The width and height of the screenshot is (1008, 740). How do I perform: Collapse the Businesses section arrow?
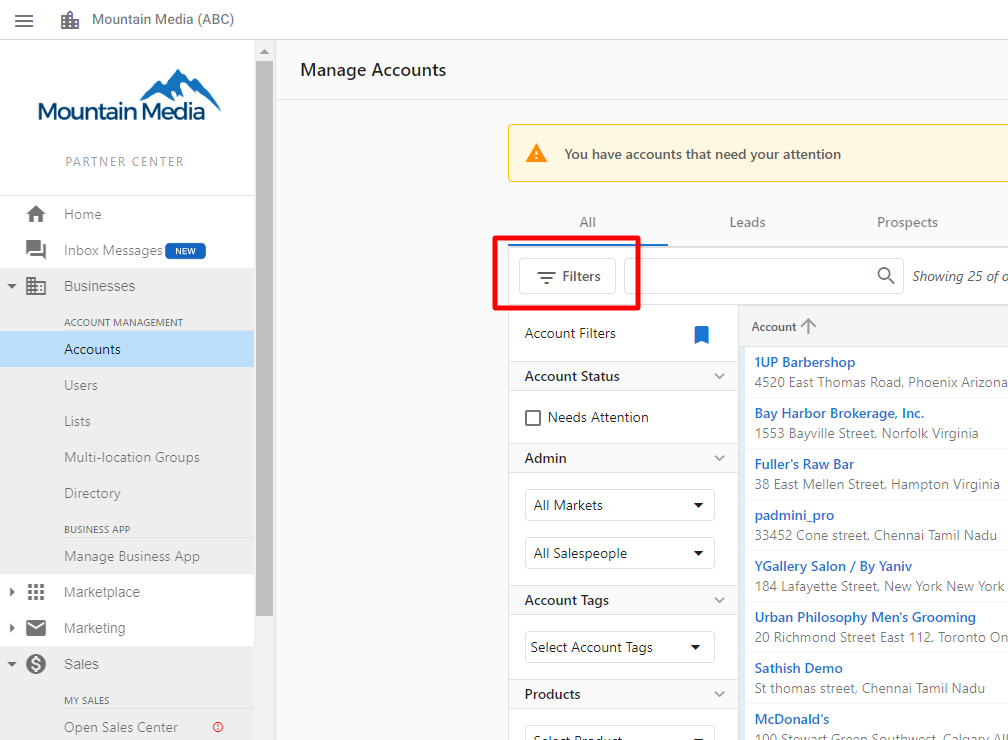(x=12, y=286)
